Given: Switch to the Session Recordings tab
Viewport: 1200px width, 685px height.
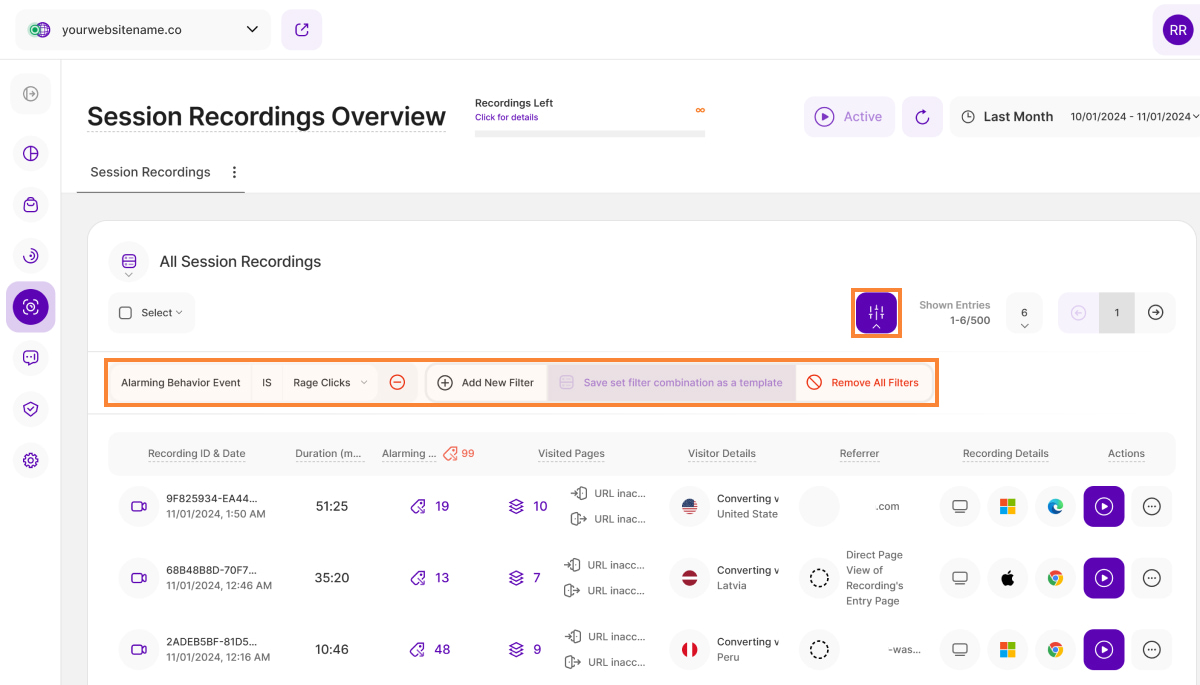Looking at the screenshot, I should click(150, 172).
